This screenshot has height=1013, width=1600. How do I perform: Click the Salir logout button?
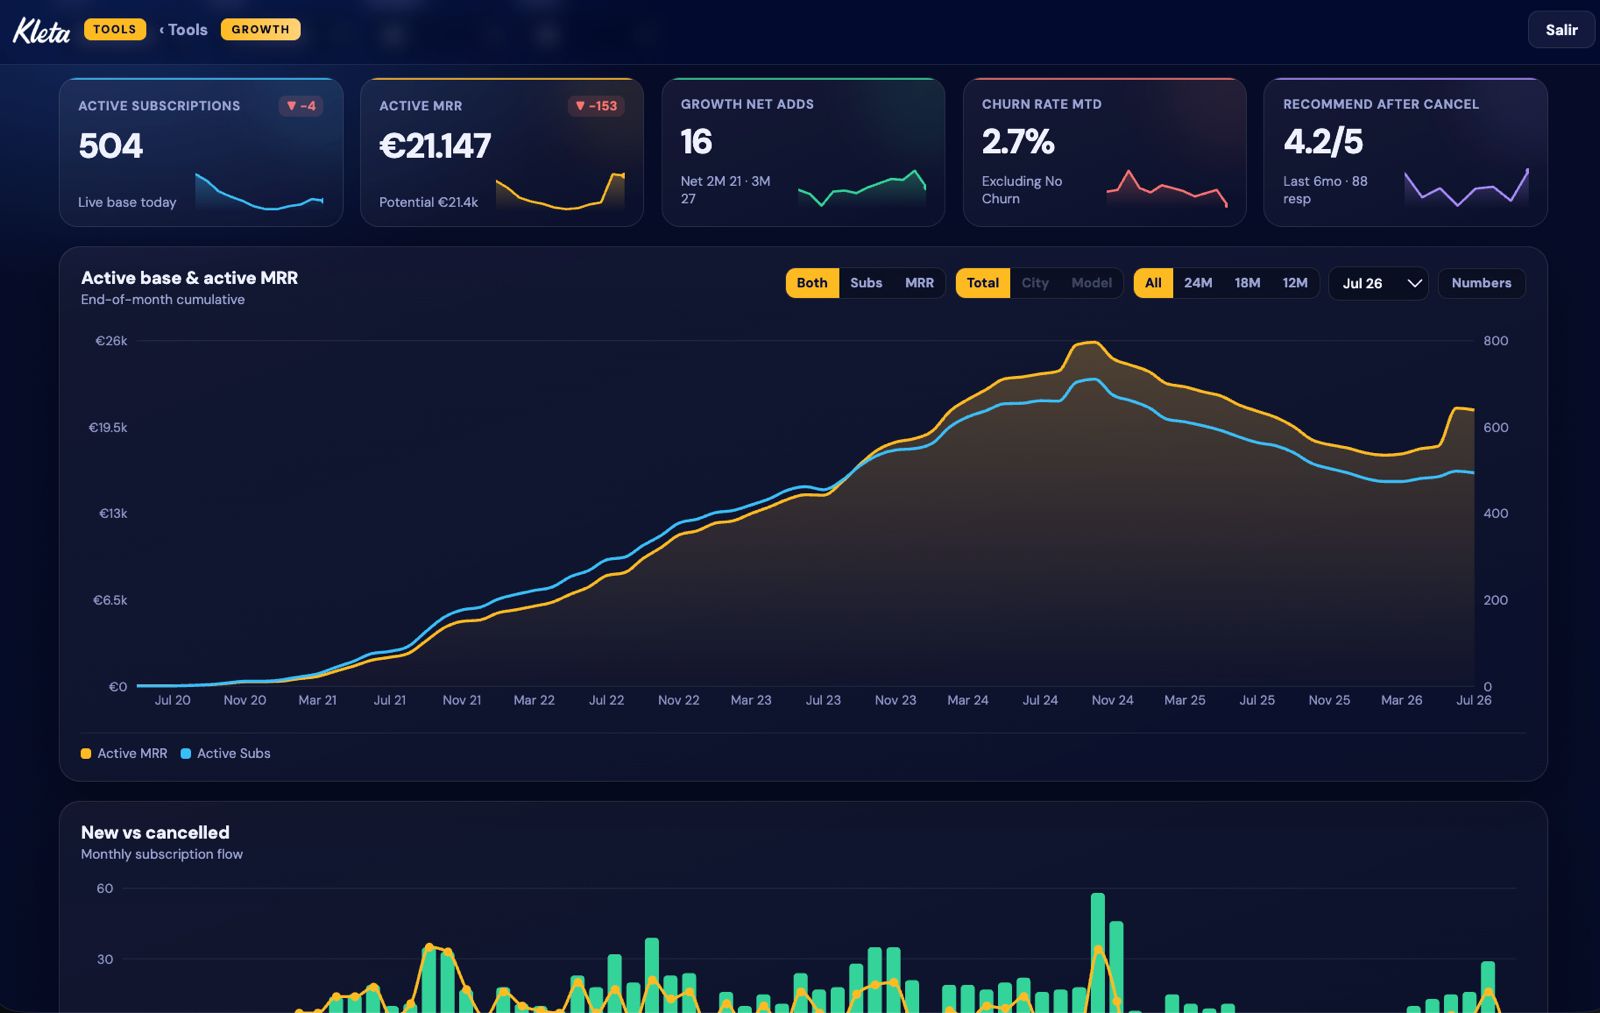(x=1561, y=30)
